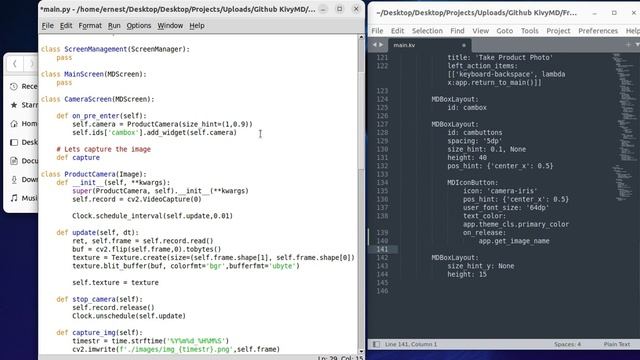The width and height of the screenshot is (640, 360).
Task: Click 'id: cambuttons' line in main.kv
Action: point(475,133)
